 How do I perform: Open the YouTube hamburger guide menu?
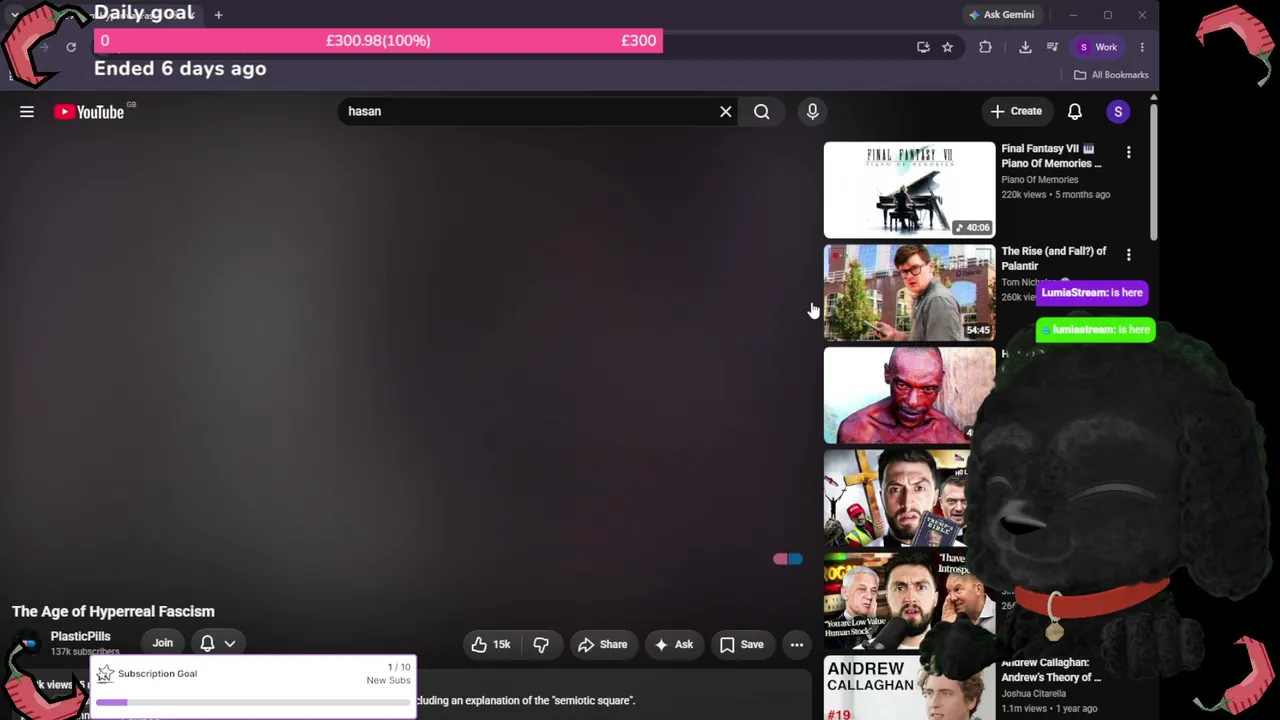(x=27, y=112)
